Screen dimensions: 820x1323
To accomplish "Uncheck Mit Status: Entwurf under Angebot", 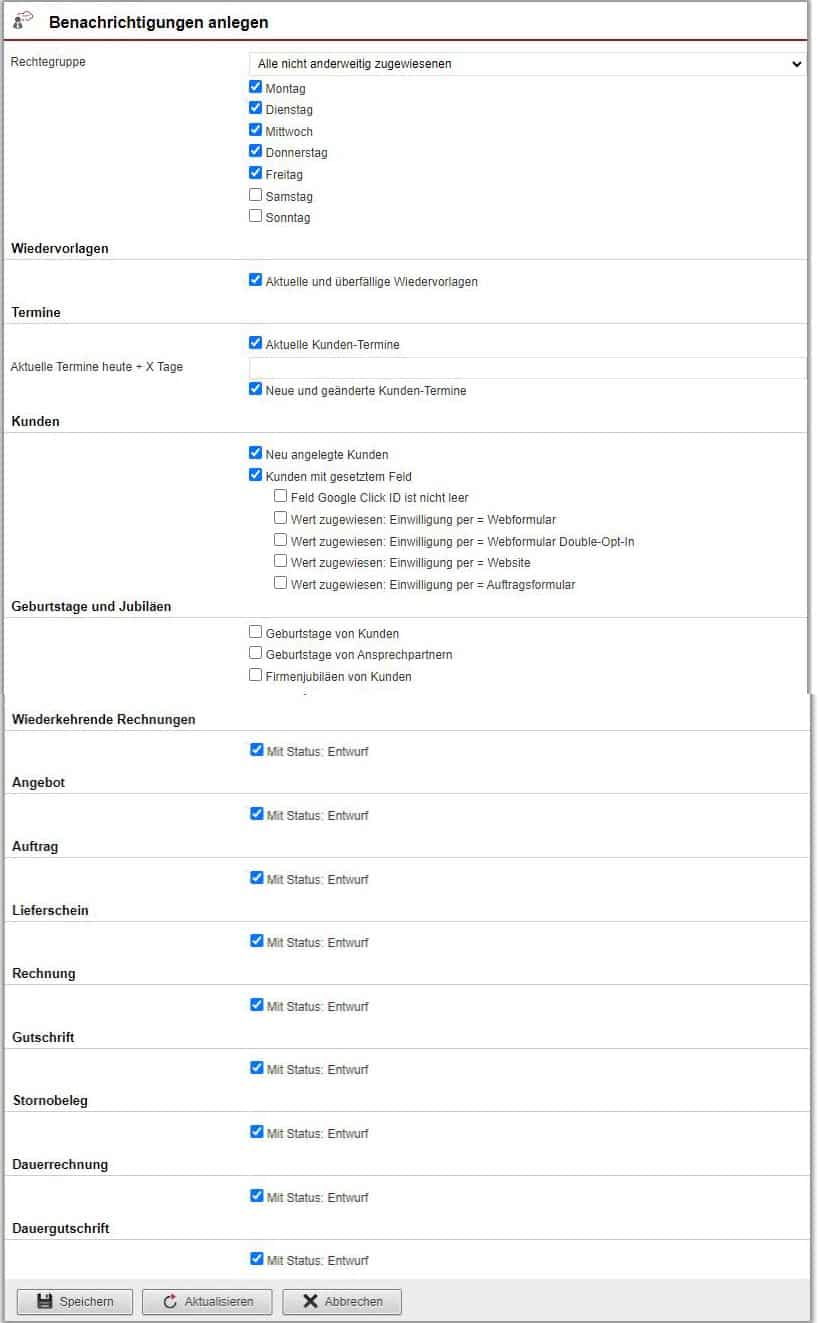I will [x=257, y=815].
